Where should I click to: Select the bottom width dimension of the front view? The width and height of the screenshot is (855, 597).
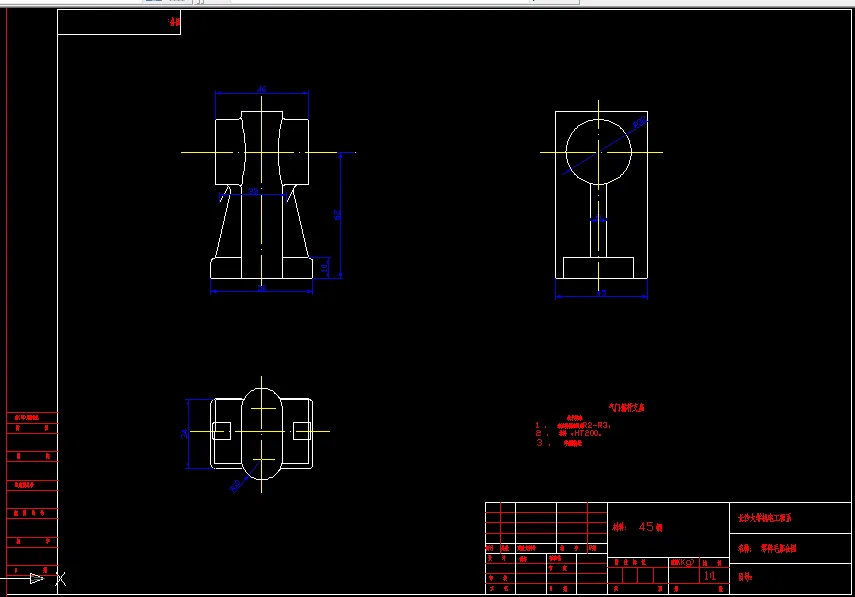click(262, 288)
